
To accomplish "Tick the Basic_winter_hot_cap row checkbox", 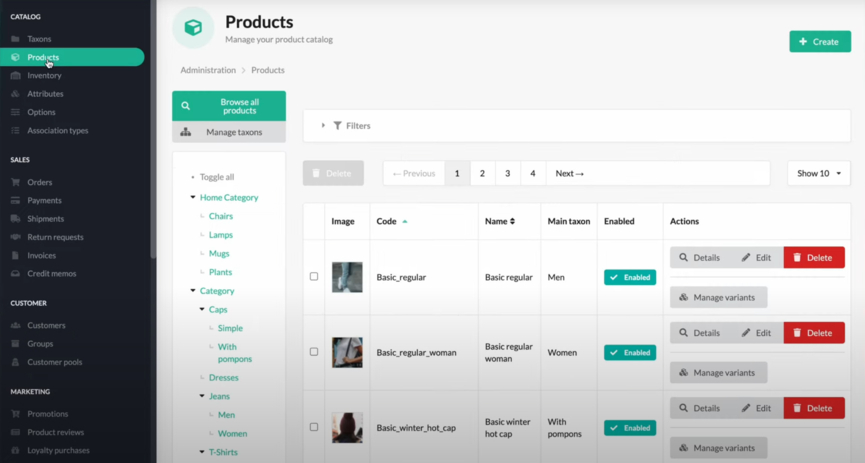I will click(314, 427).
